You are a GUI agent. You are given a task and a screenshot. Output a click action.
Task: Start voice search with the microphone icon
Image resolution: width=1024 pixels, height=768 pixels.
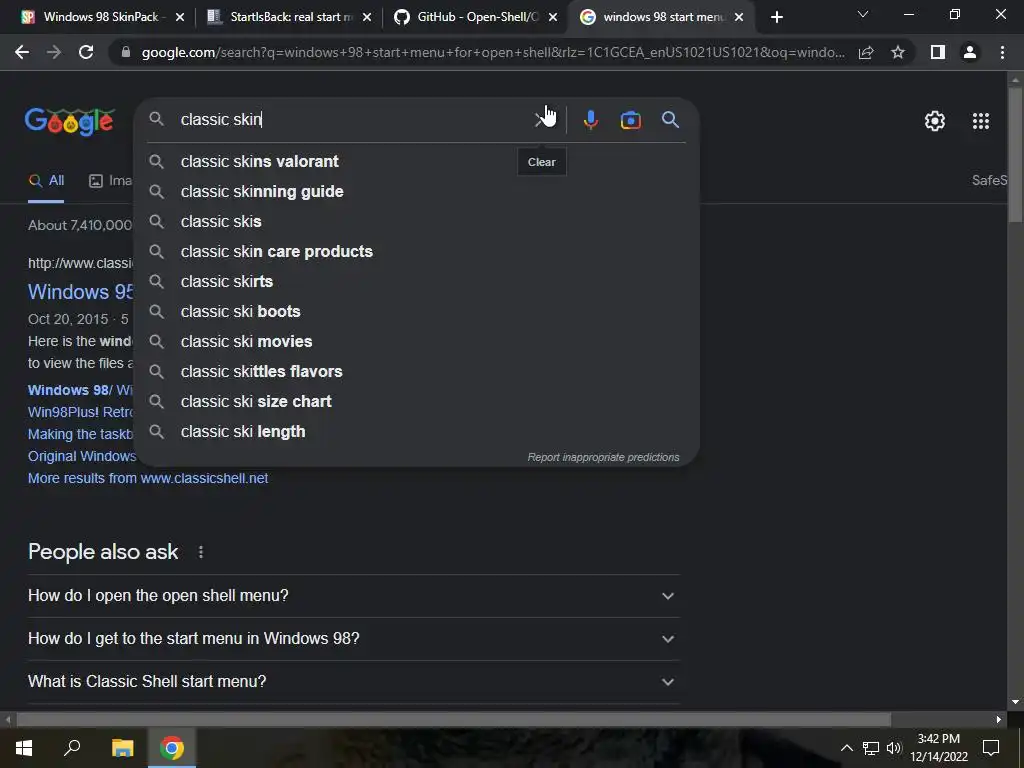pyautogui.click(x=590, y=120)
